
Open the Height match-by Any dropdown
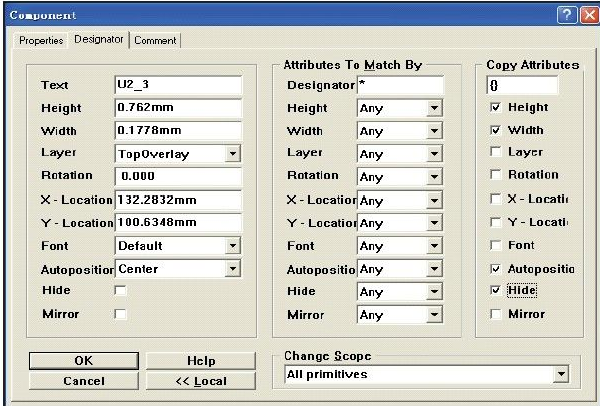click(x=434, y=108)
